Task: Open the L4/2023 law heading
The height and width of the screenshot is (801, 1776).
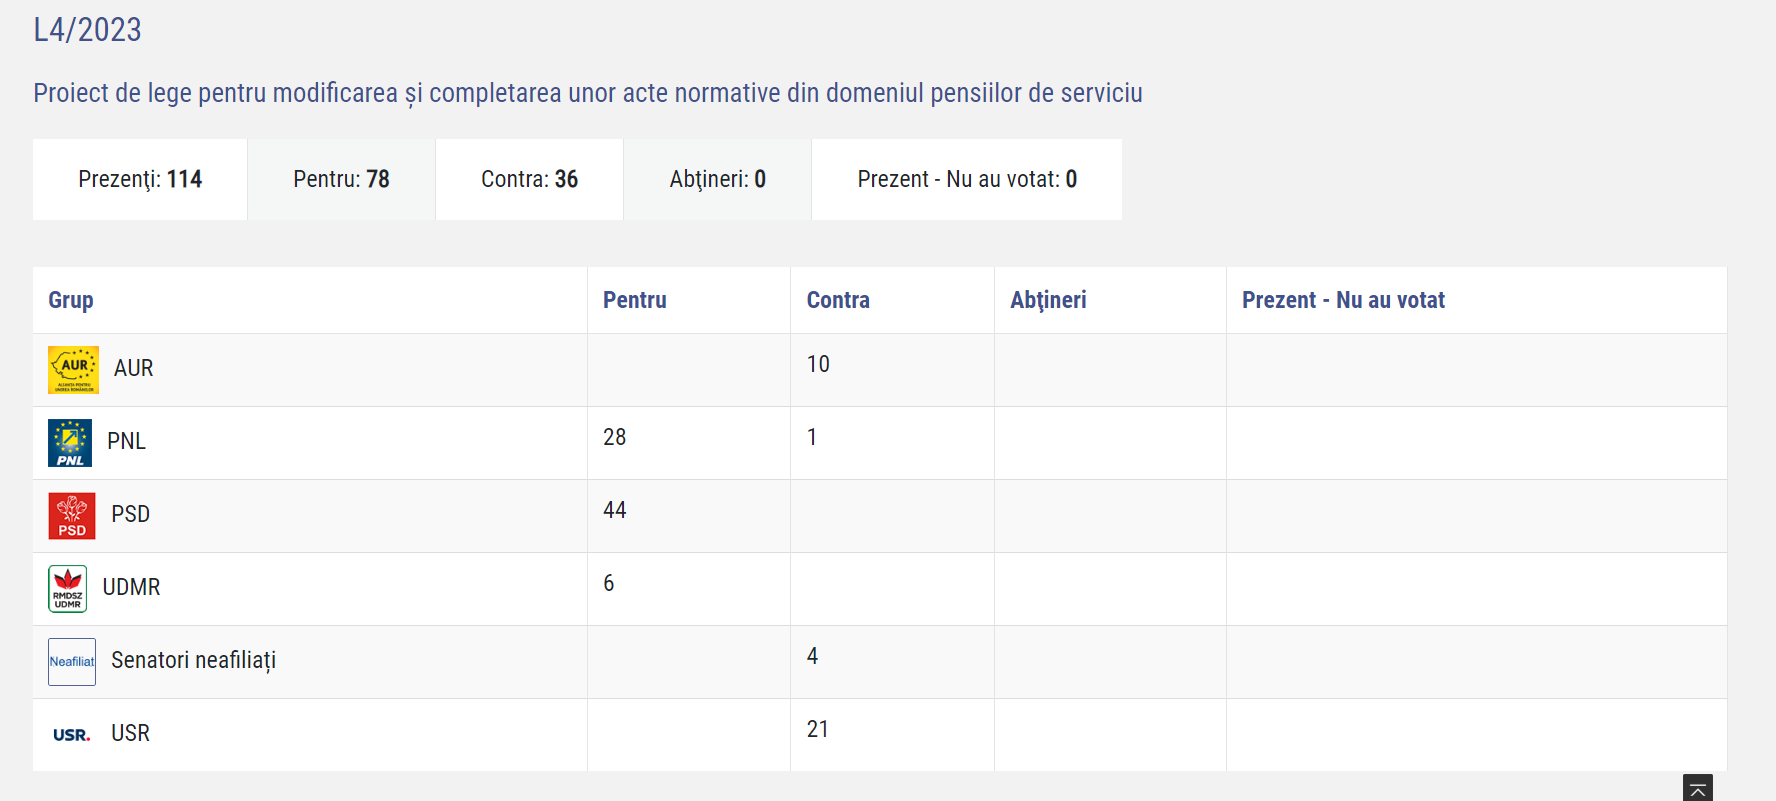Action: click(88, 30)
